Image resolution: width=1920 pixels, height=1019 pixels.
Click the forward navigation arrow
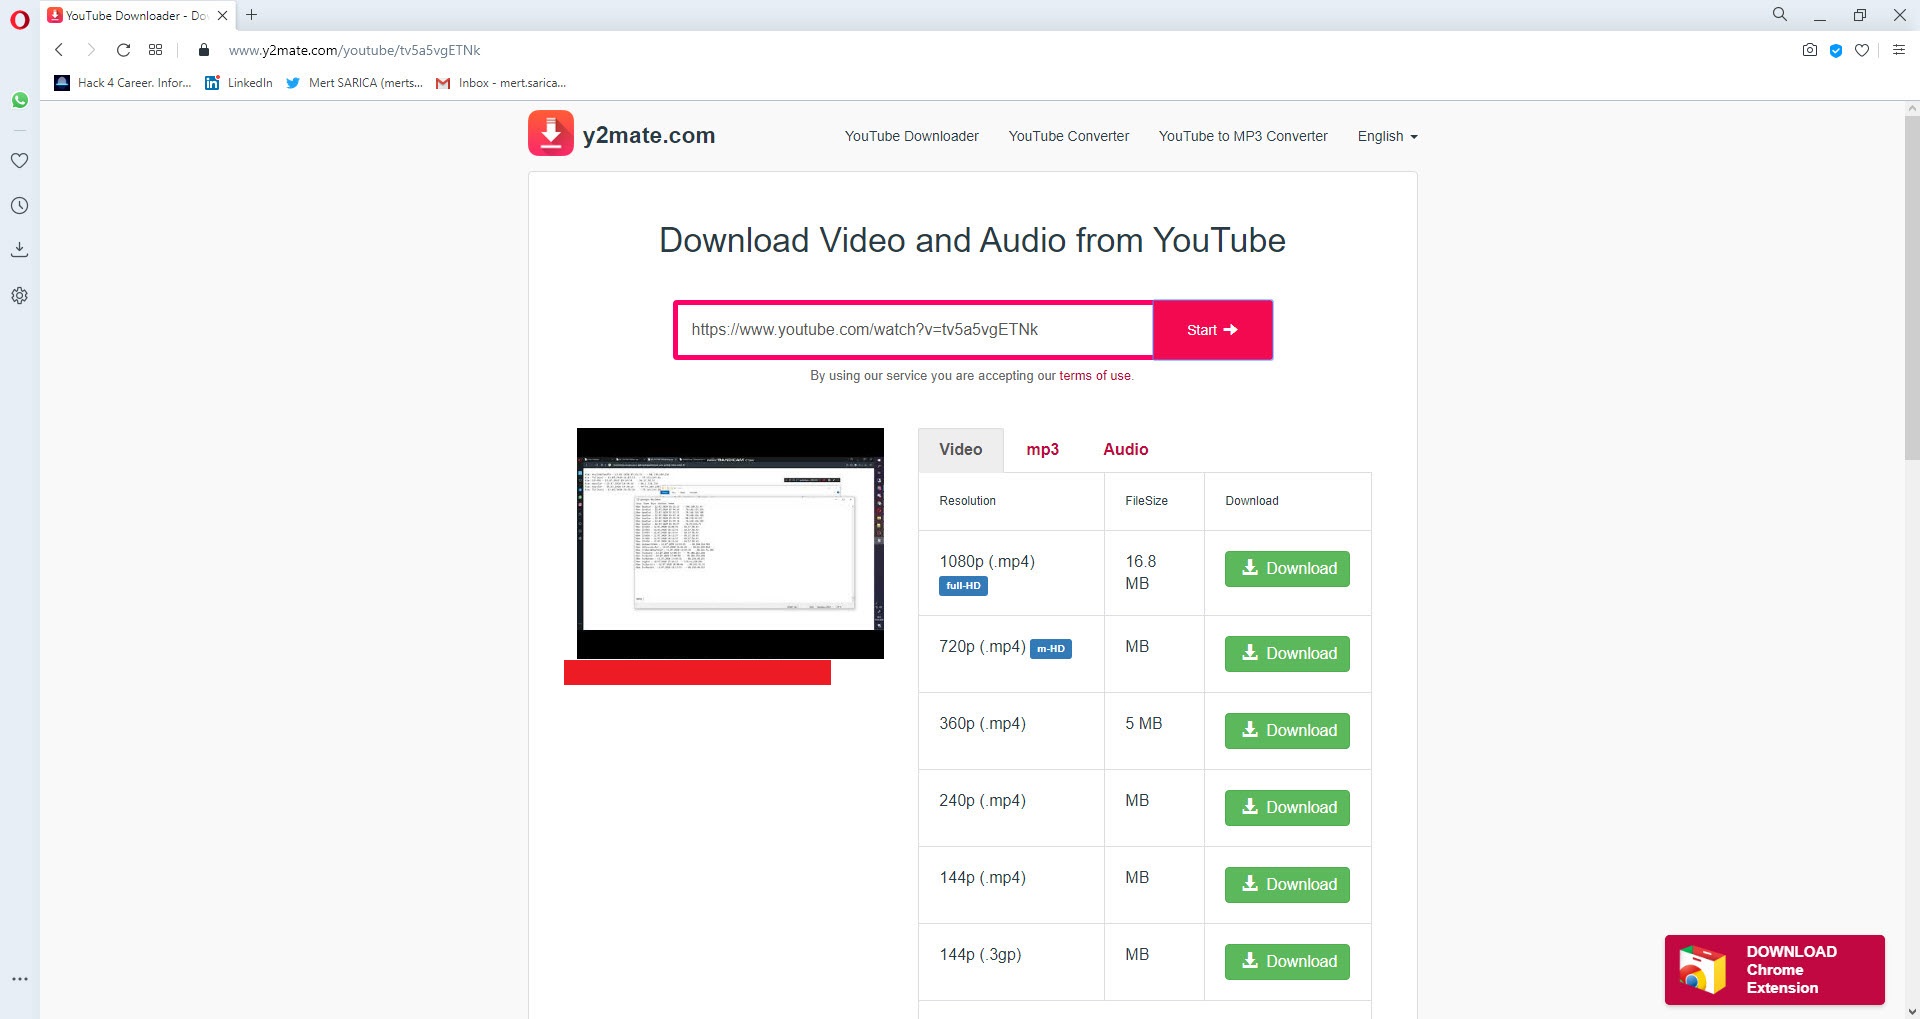(91, 50)
